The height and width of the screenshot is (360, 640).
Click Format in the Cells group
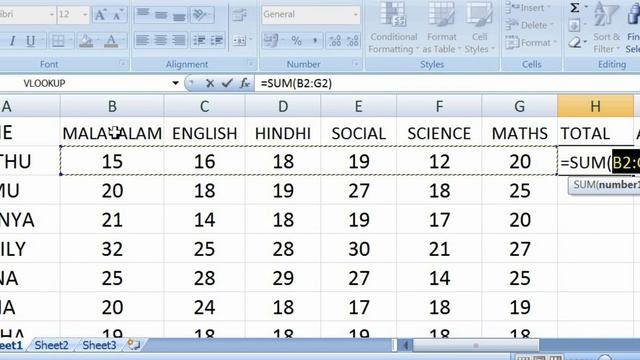tap(531, 42)
